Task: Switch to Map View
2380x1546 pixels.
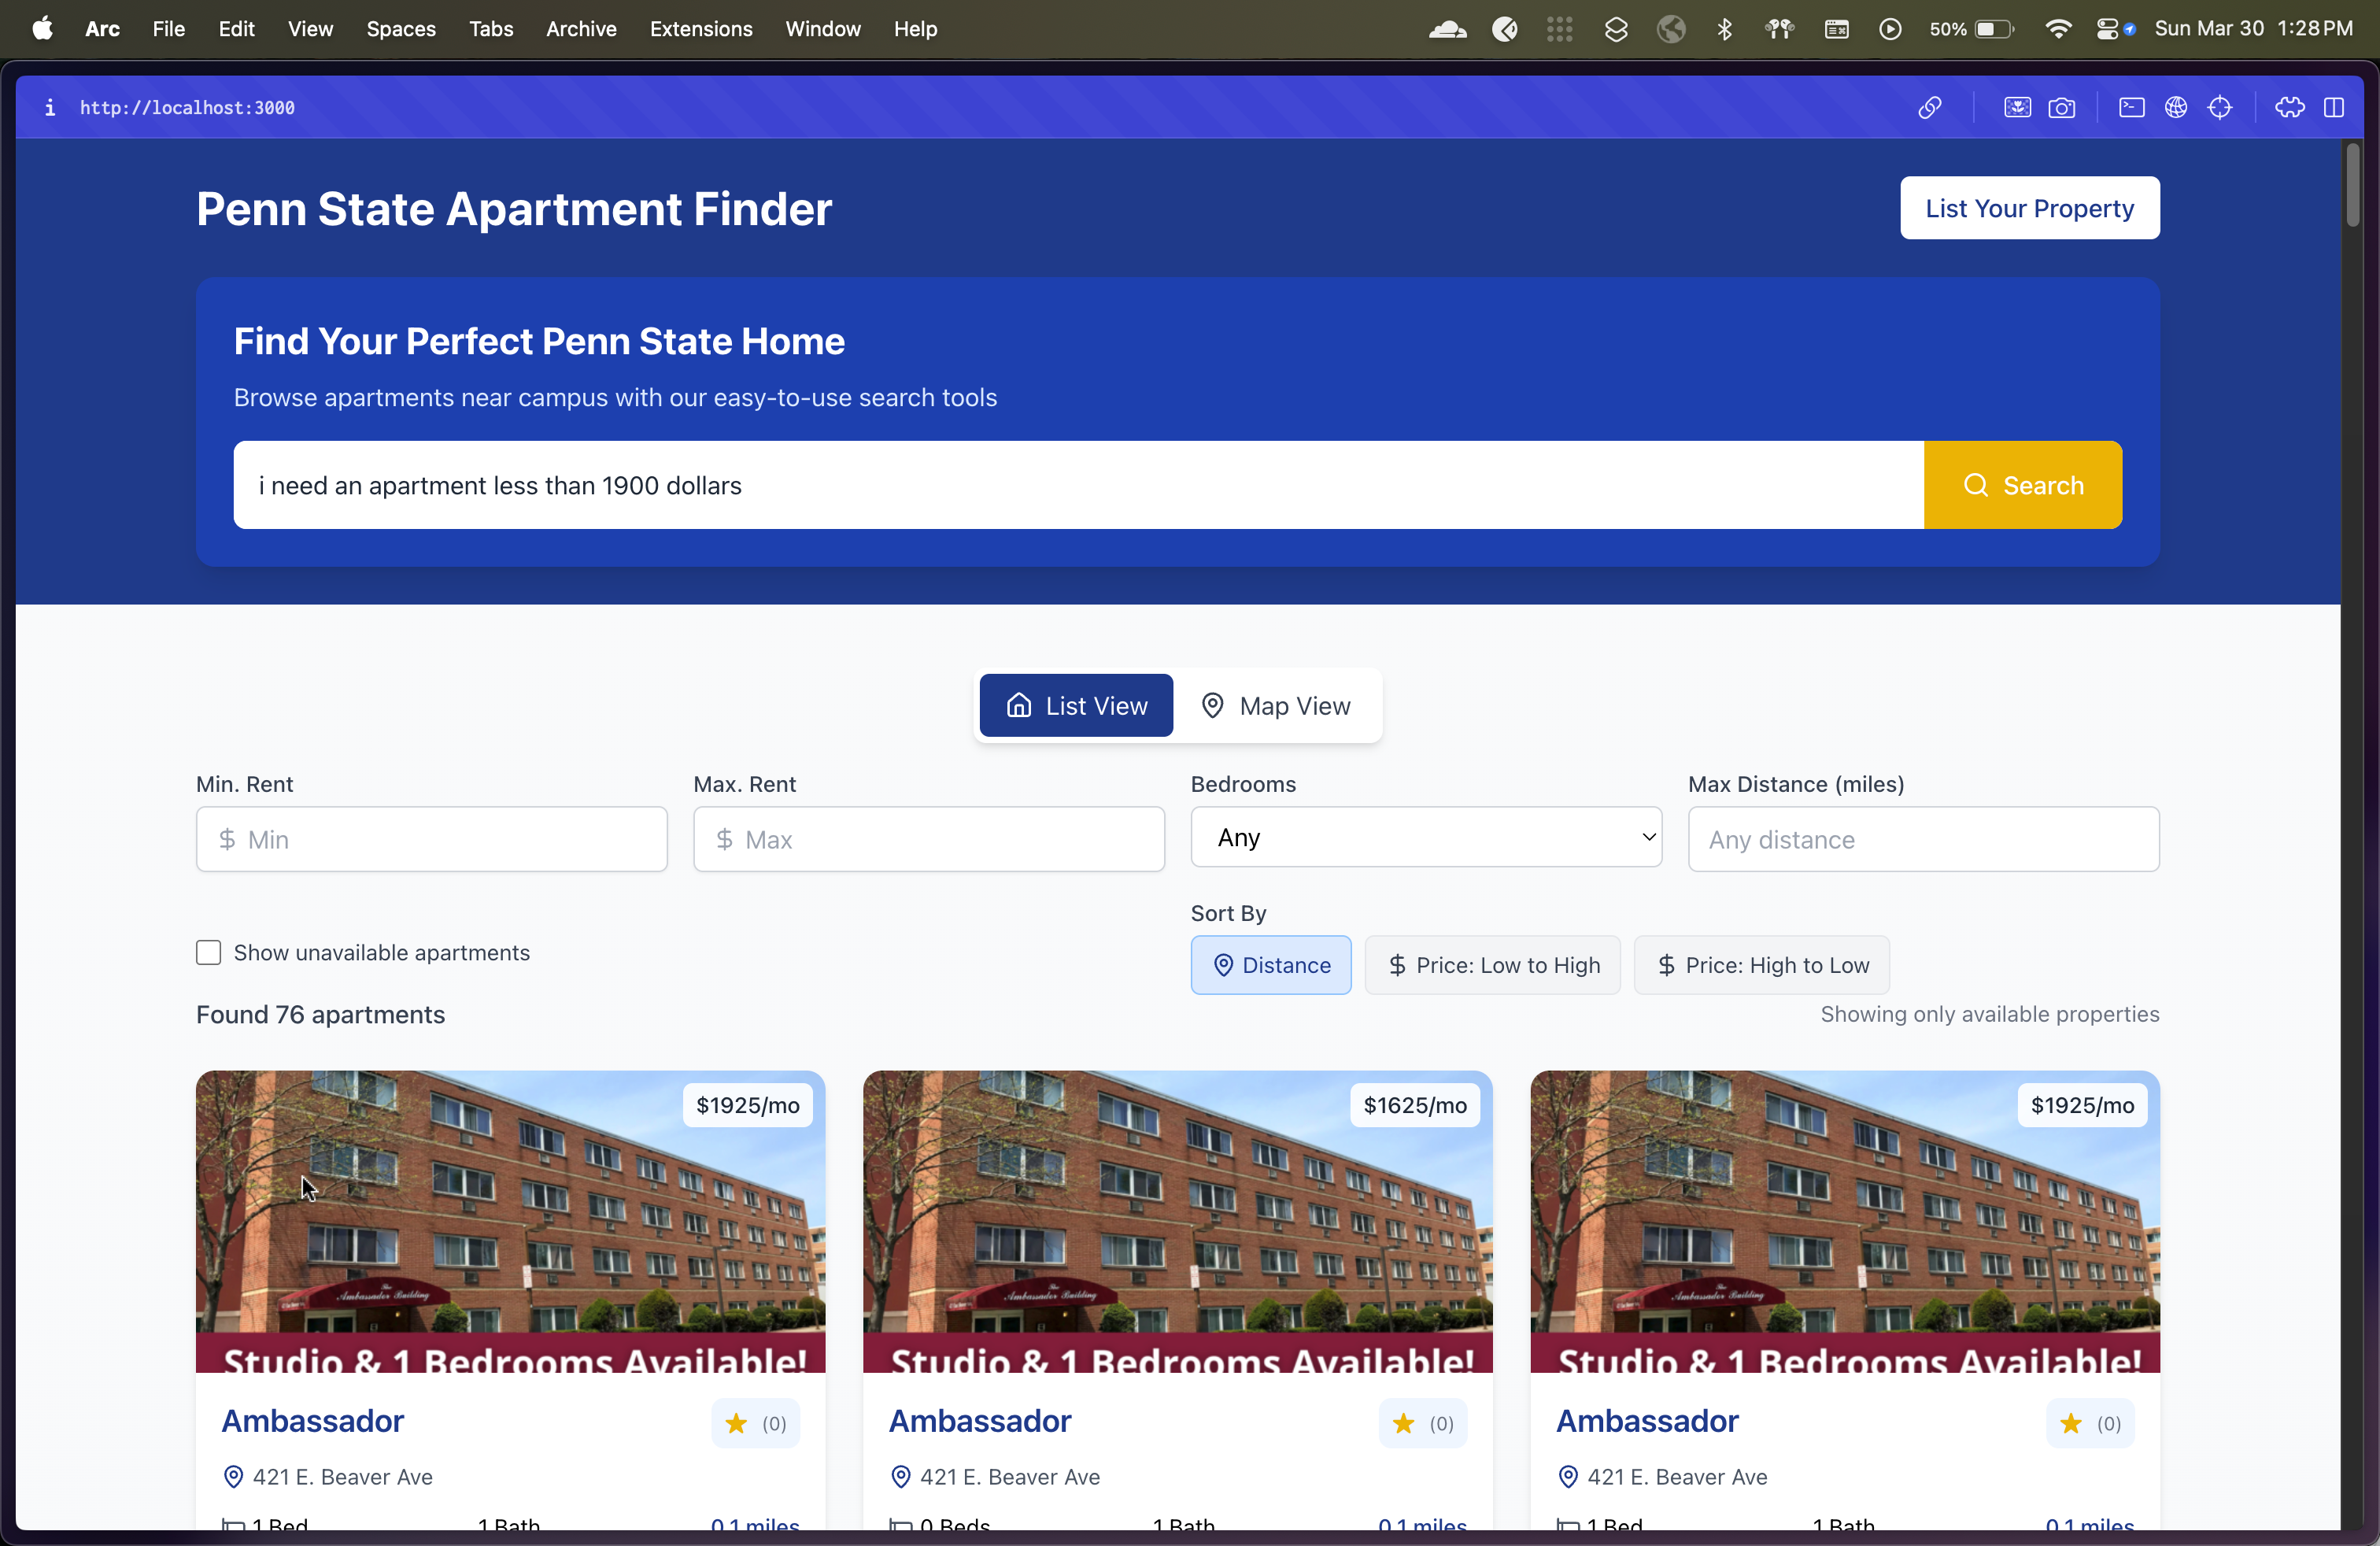Action: [1276, 706]
